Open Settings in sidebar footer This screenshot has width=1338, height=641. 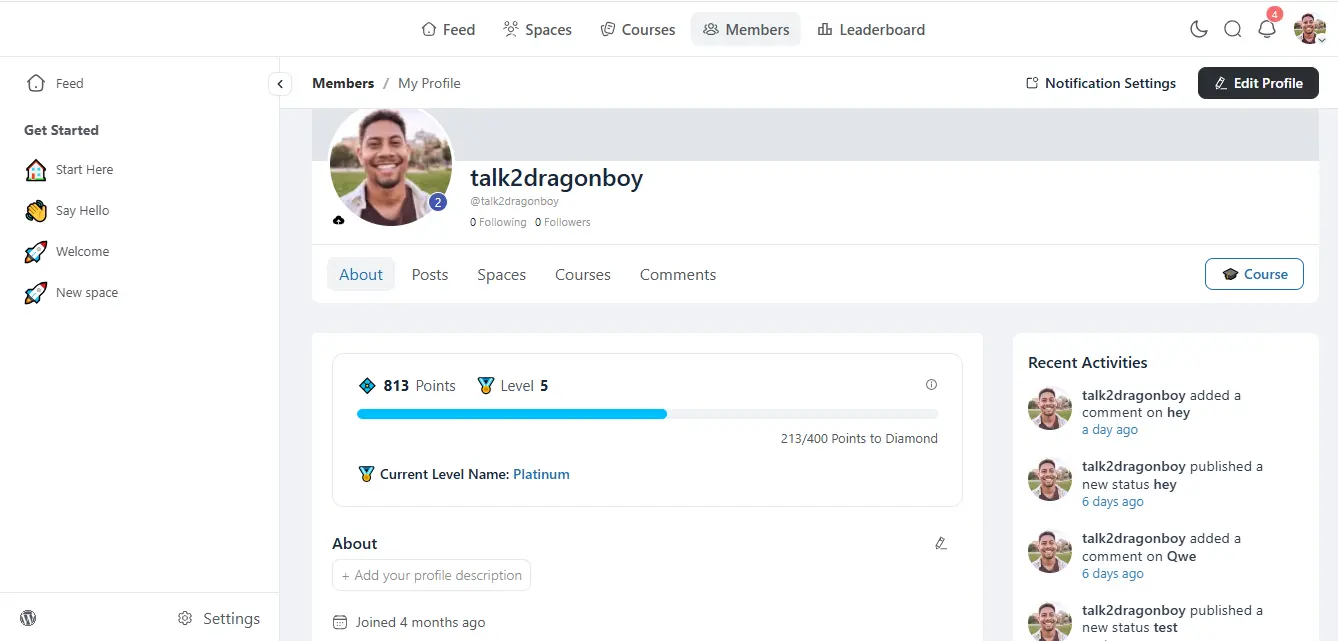pos(219,618)
